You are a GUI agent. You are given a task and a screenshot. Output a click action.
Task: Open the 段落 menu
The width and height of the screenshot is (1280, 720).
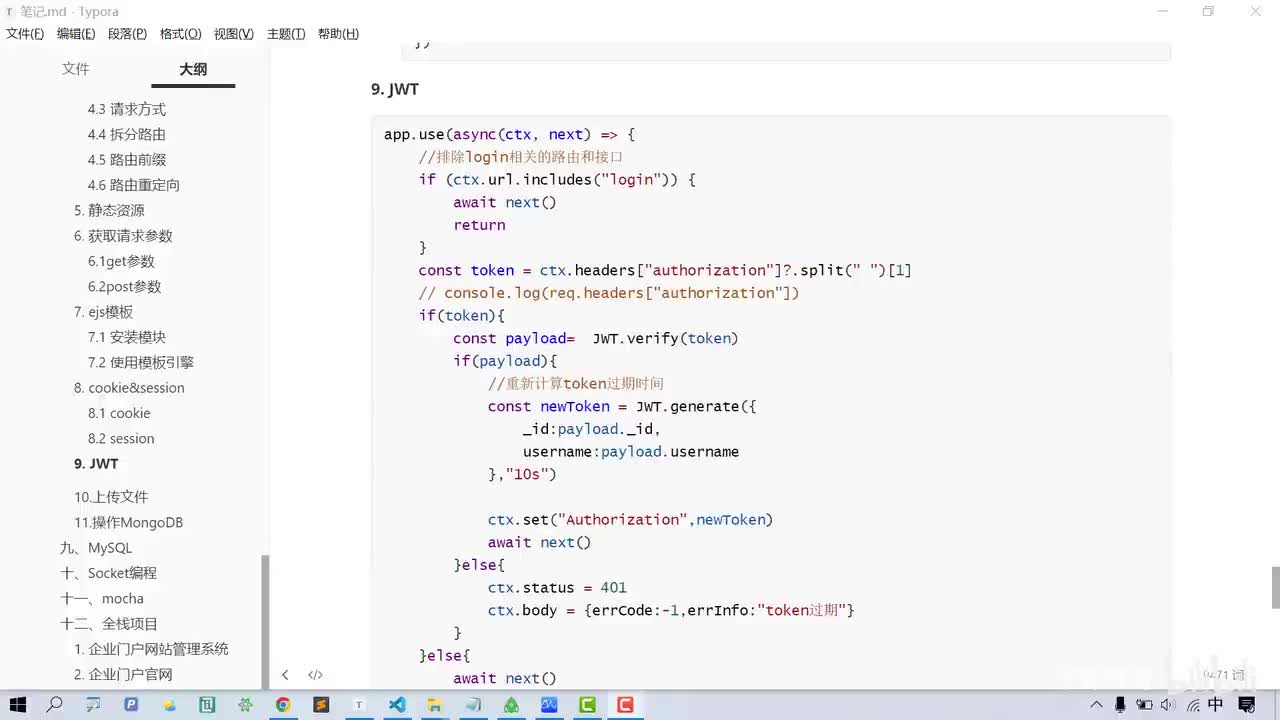[127, 34]
